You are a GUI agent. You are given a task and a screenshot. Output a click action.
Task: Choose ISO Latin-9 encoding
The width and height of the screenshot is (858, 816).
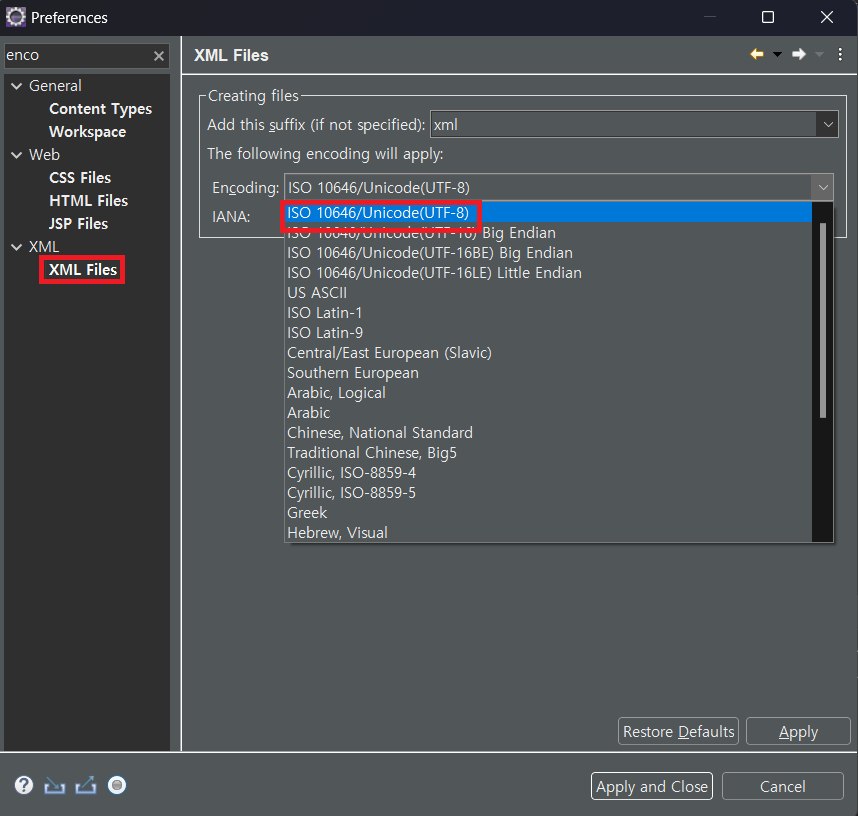pyautogui.click(x=548, y=333)
